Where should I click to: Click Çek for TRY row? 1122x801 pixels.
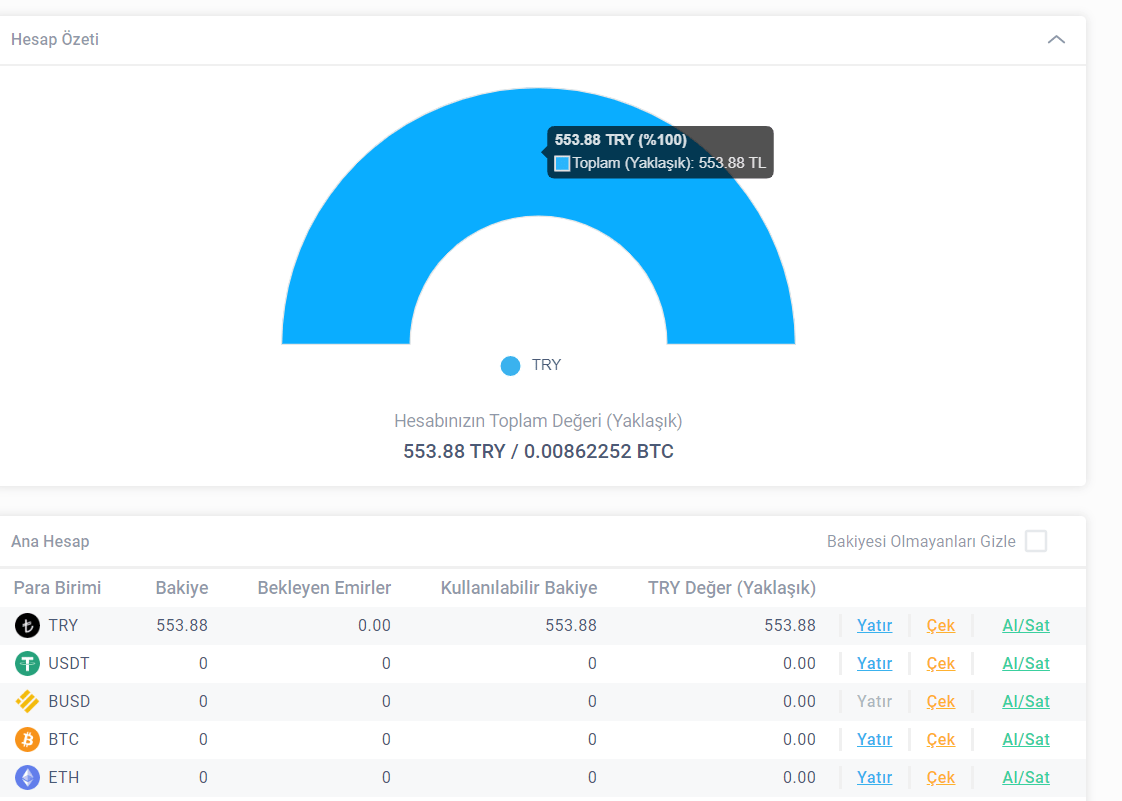click(940, 626)
